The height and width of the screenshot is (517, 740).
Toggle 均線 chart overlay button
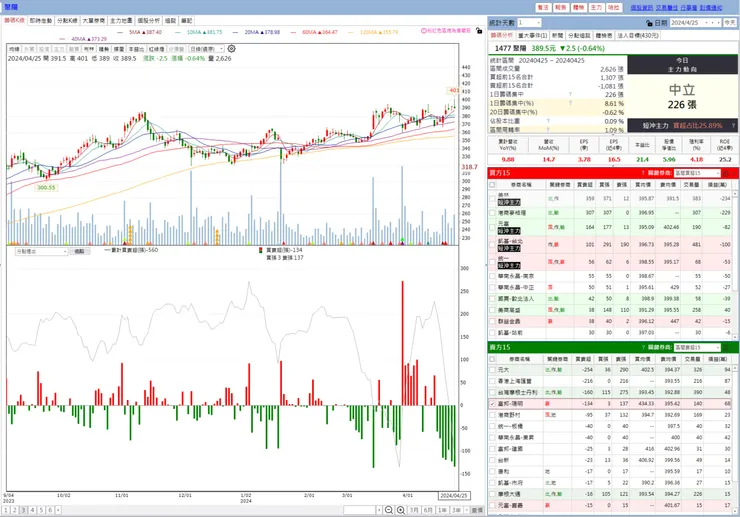(x=14, y=49)
